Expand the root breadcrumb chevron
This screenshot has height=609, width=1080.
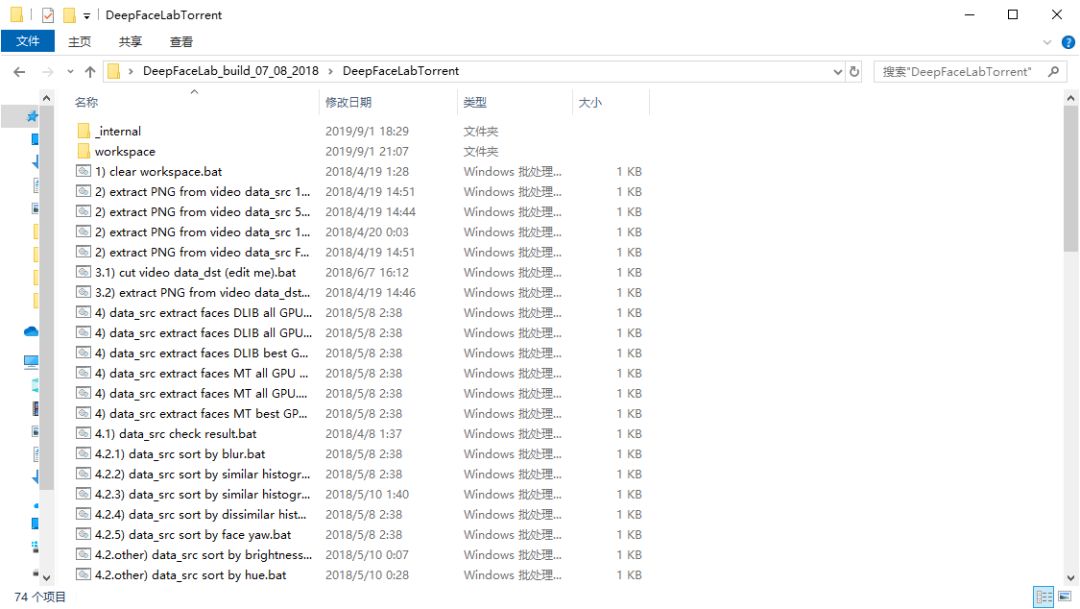[130, 71]
